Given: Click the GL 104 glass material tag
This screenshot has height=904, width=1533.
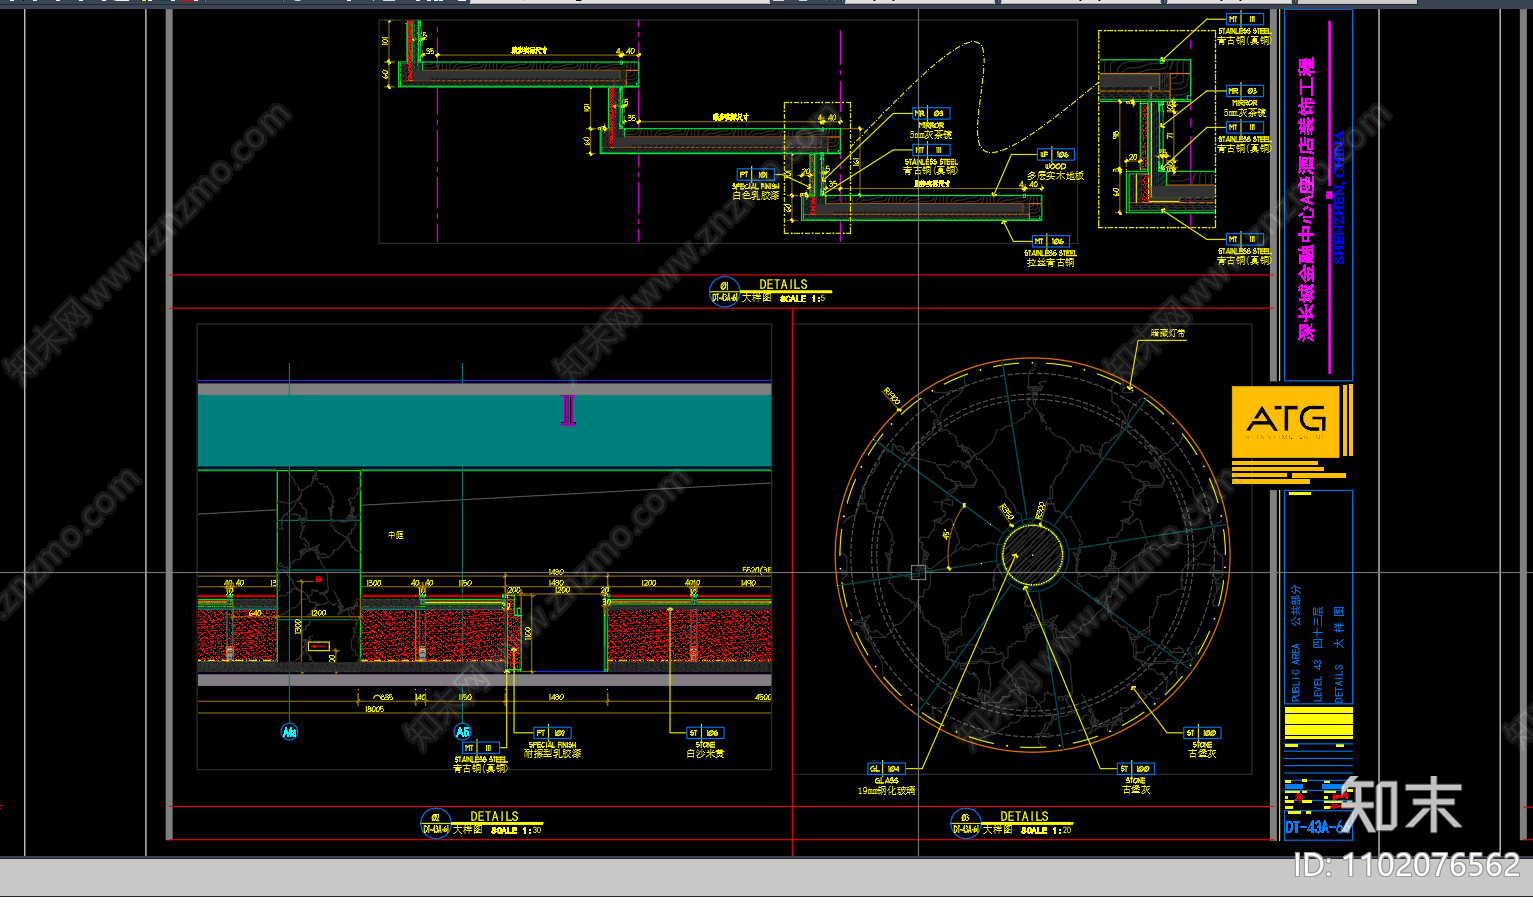Looking at the screenshot, I should click(886, 769).
